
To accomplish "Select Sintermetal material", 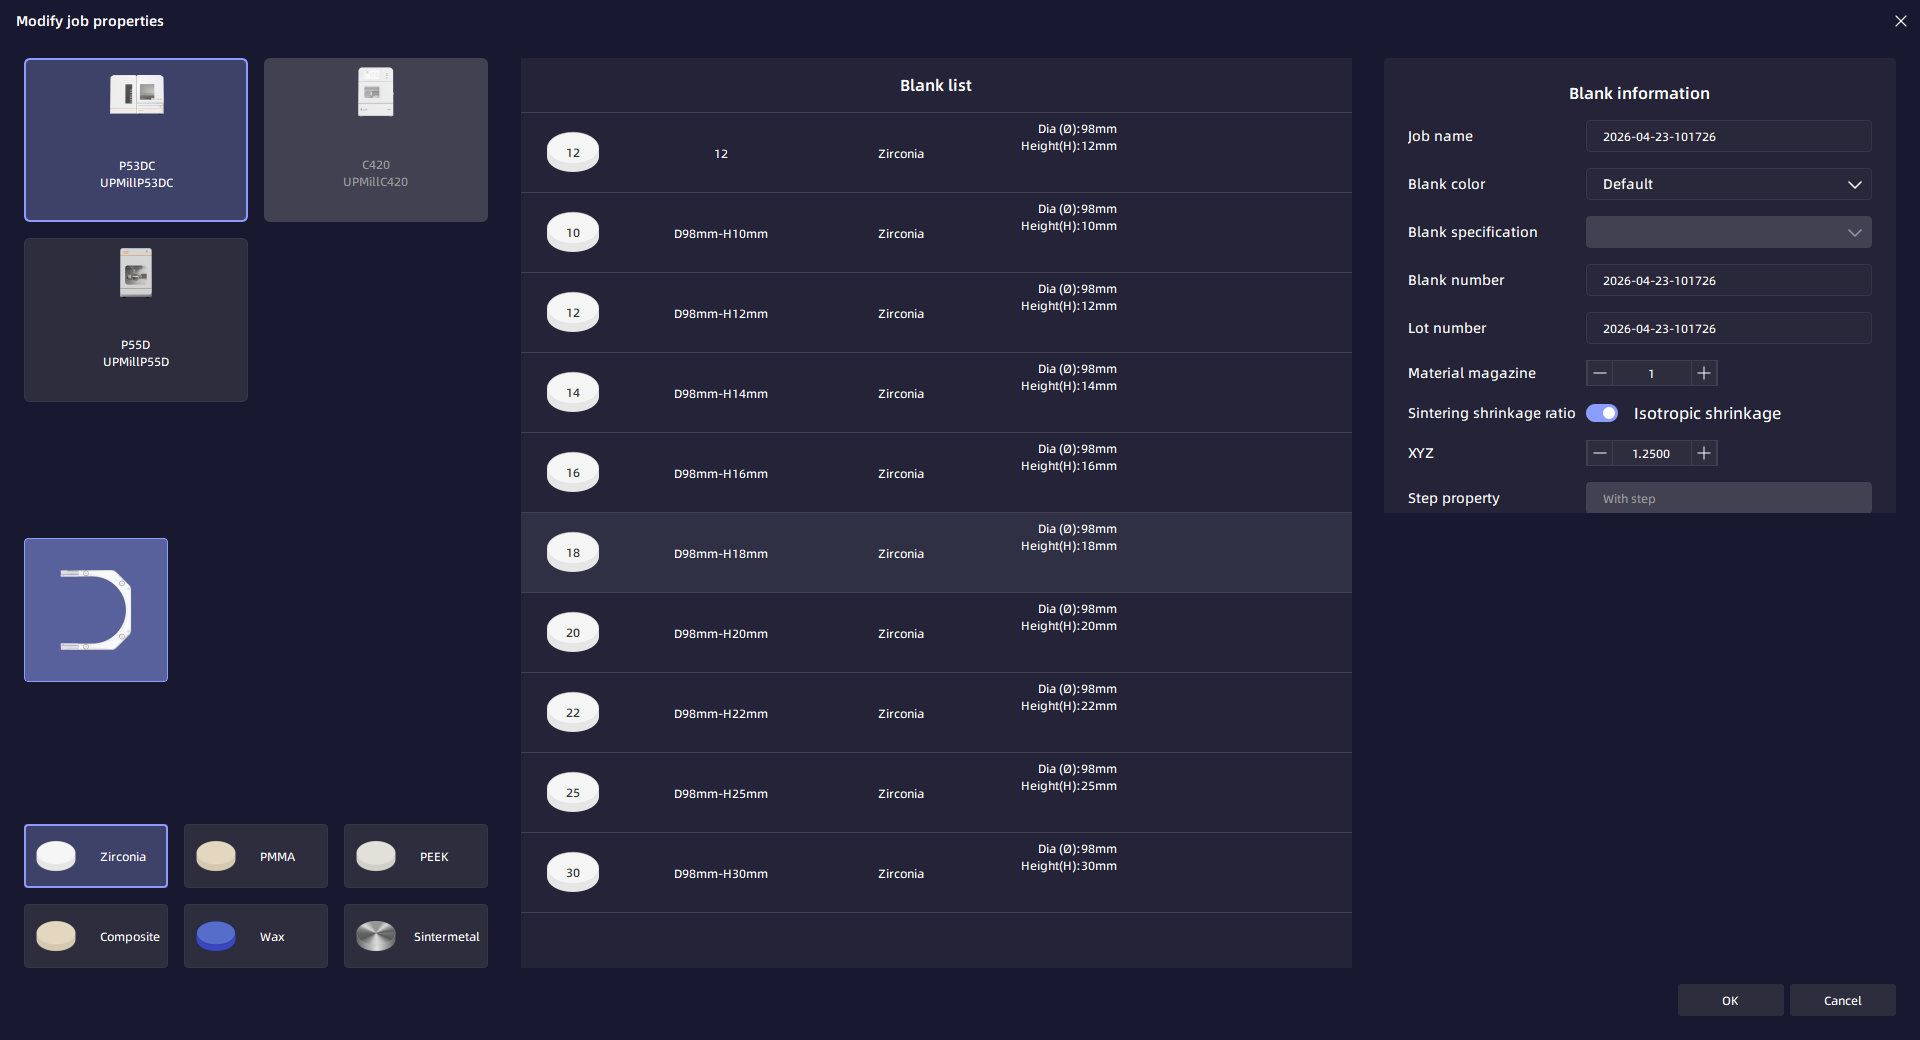I will pyautogui.click(x=416, y=936).
